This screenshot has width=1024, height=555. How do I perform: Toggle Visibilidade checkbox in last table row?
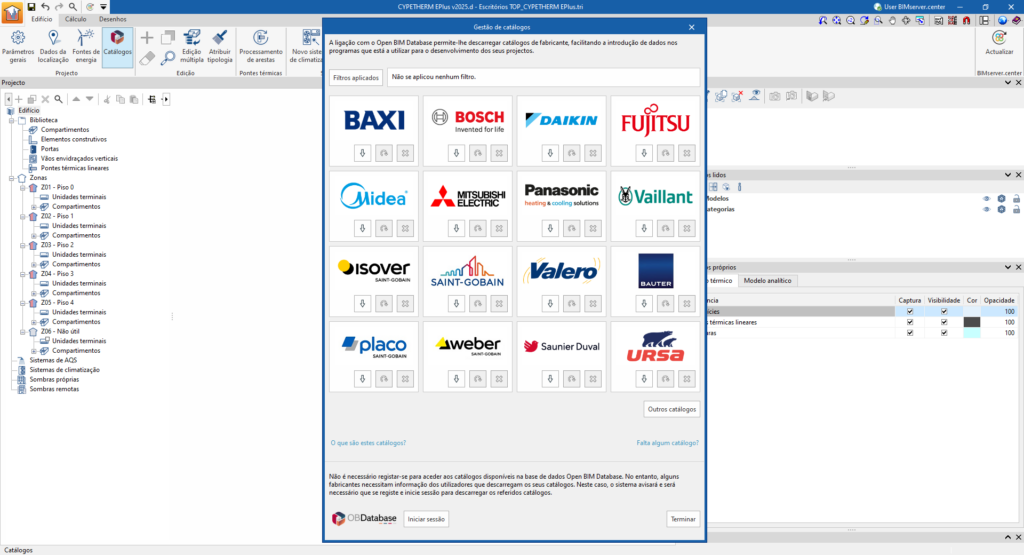[944, 333]
